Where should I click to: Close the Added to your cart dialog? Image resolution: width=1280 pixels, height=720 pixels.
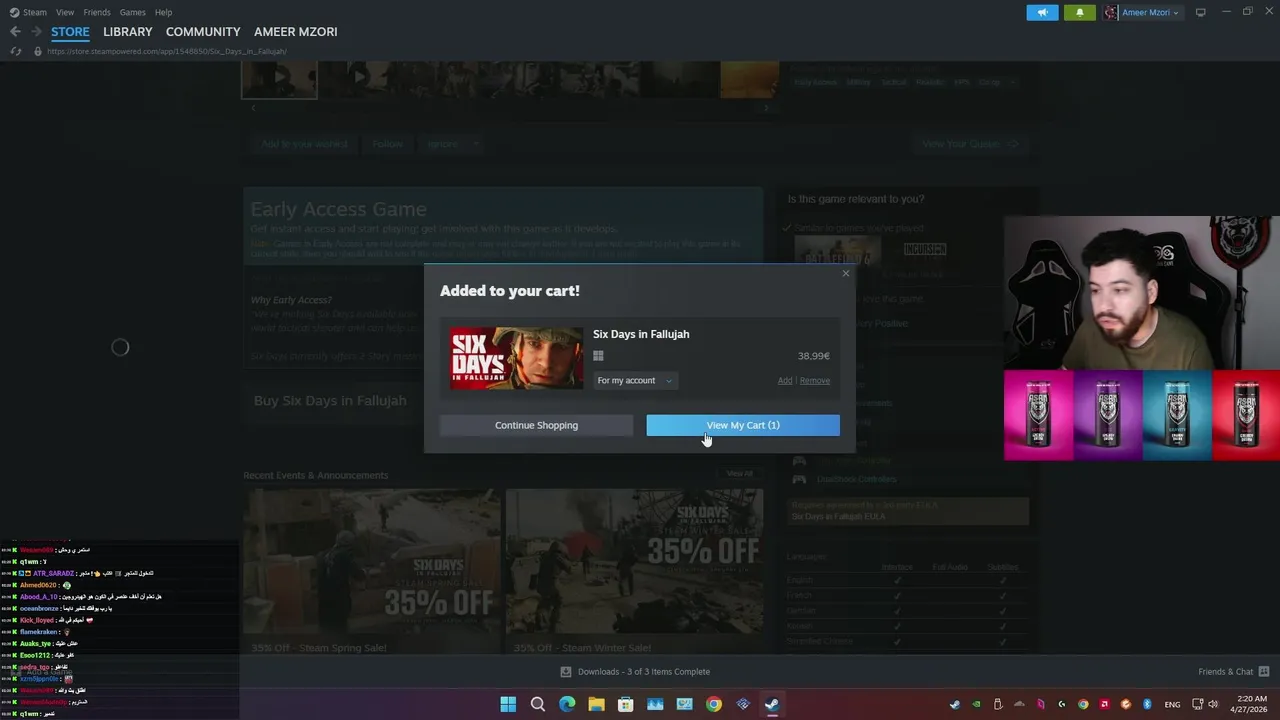pos(846,273)
